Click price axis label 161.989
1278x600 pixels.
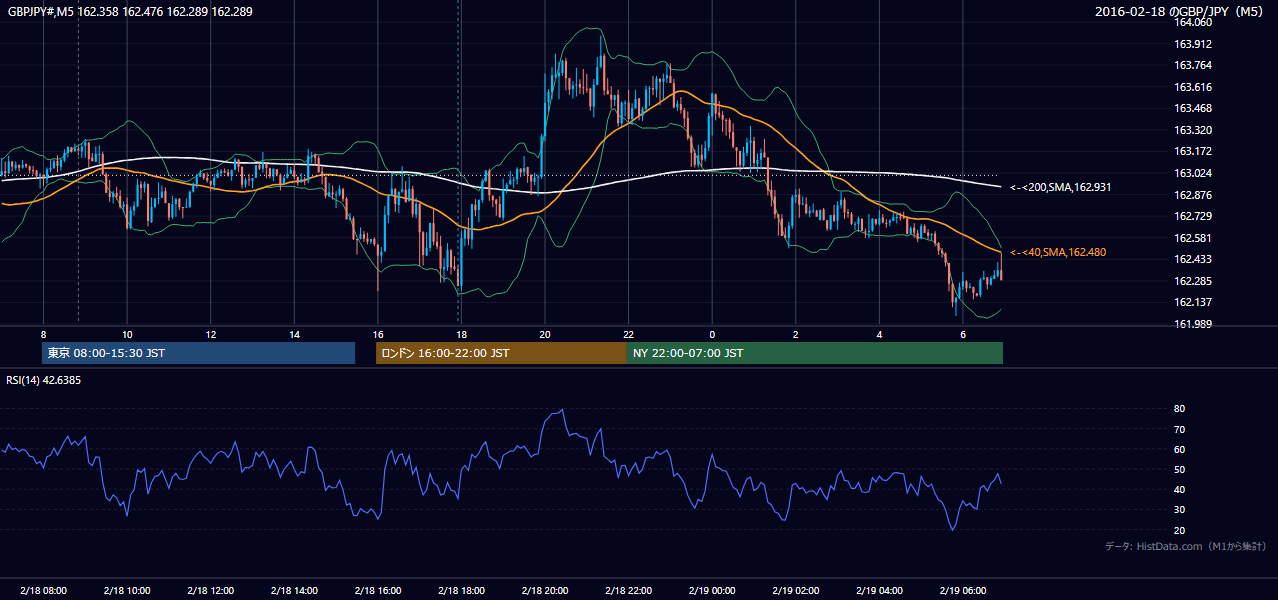pos(1192,324)
